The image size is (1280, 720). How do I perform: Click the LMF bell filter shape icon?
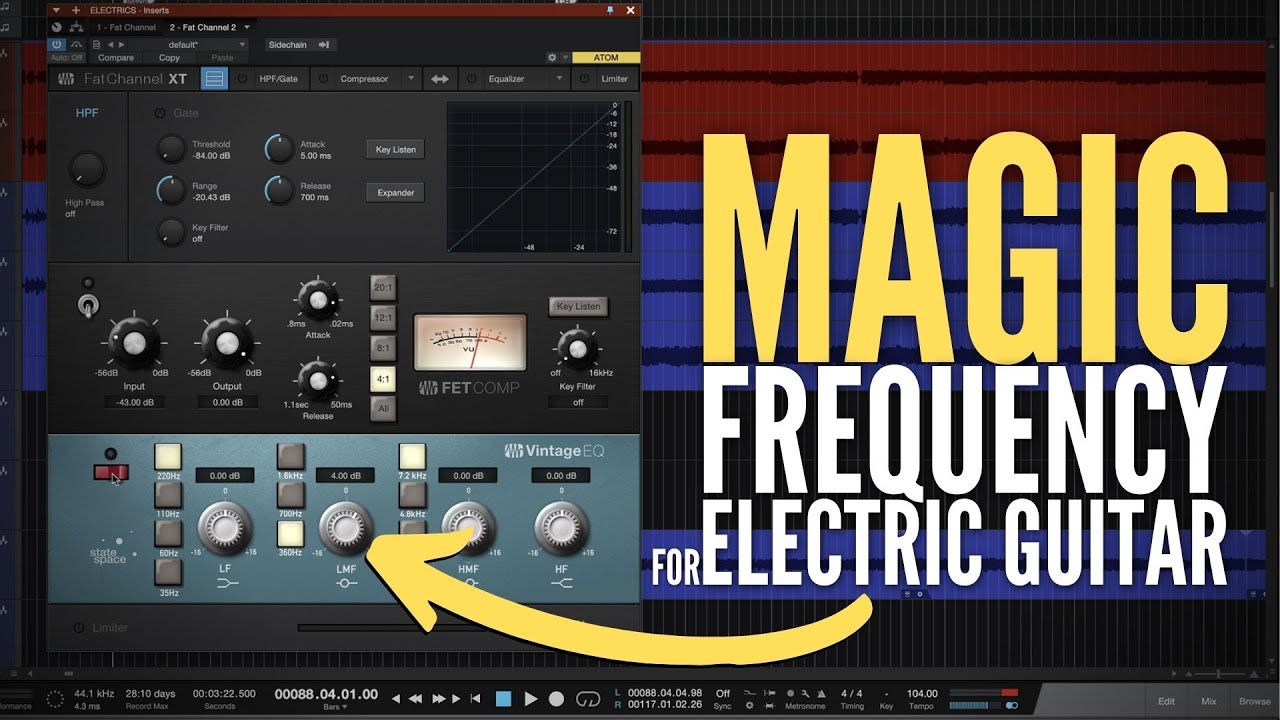346,582
